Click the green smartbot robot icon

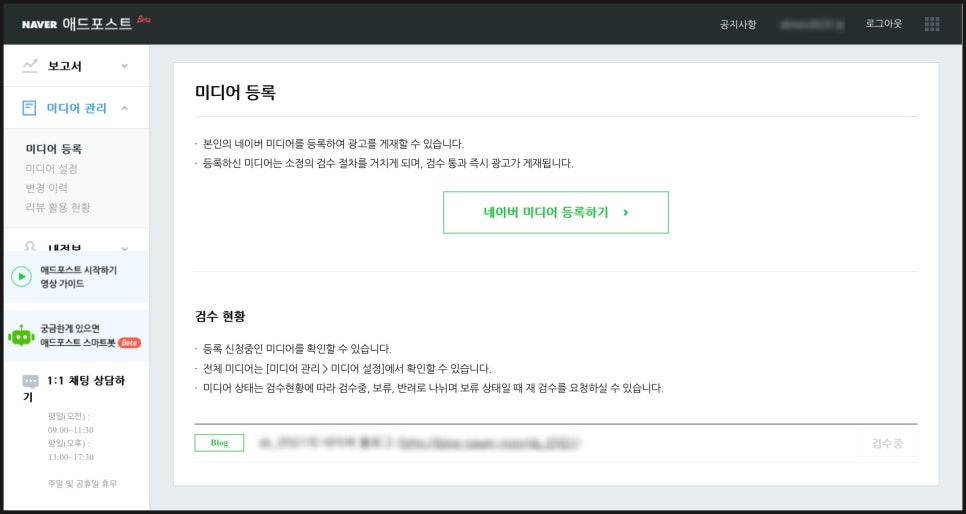22,335
